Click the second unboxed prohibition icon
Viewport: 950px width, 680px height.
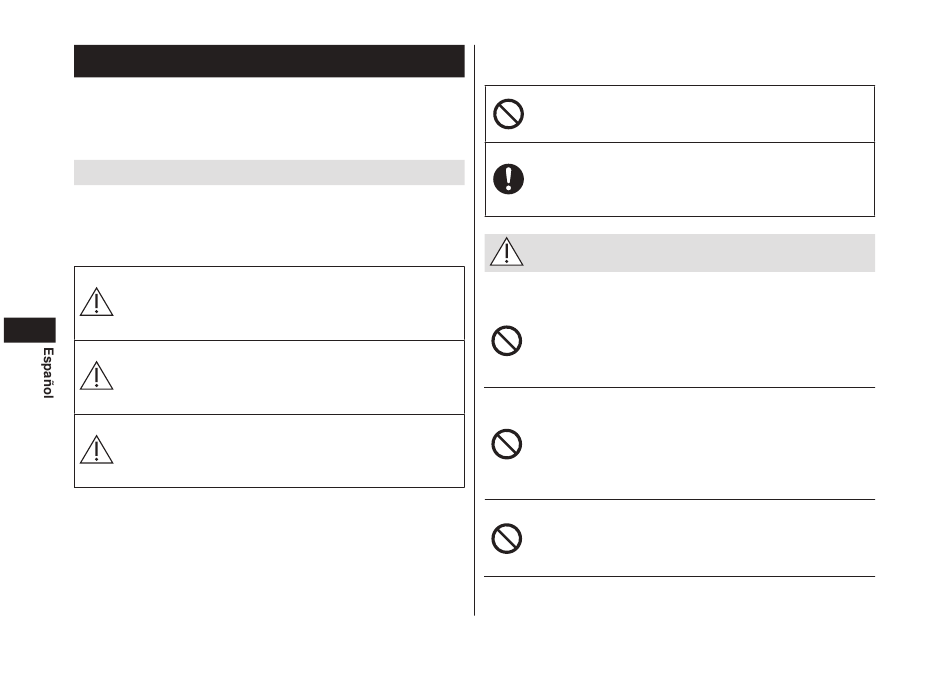point(507,444)
